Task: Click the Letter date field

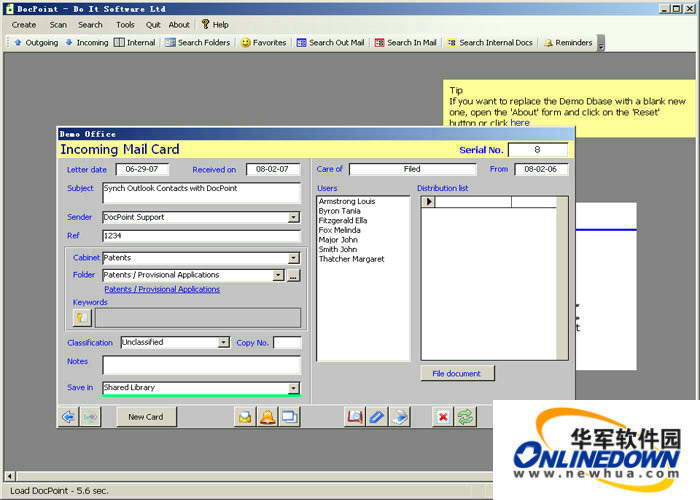Action: (x=142, y=169)
